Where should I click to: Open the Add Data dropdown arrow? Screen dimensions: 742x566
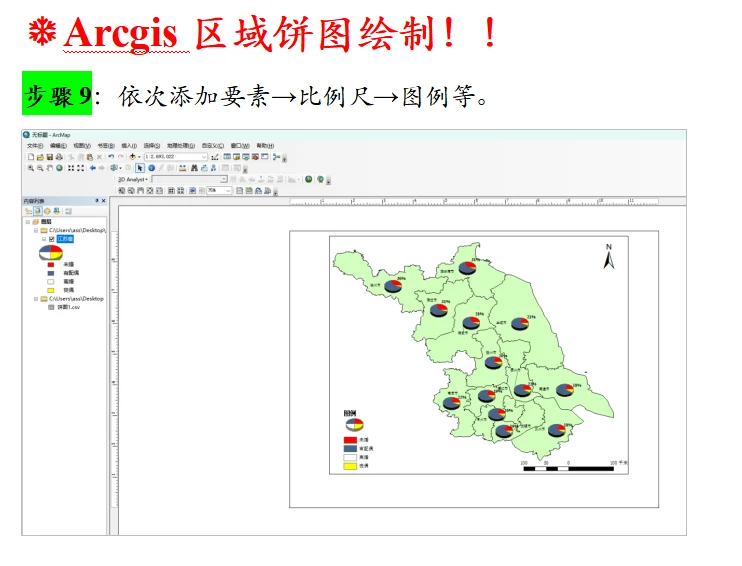[x=139, y=157]
